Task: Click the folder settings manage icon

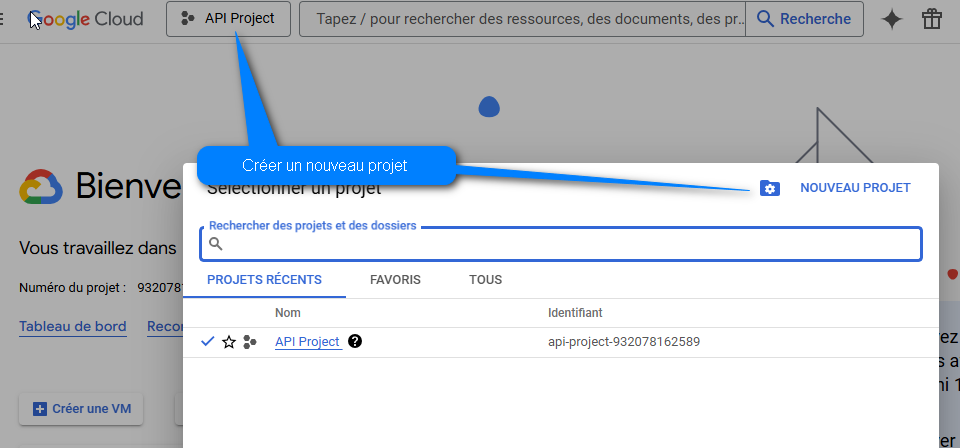Action: [x=770, y=189]
